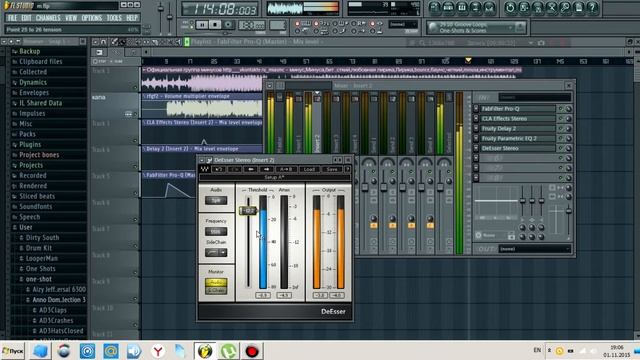Open the TOOLS menu
The image size is (640, 360).
[x=114, y=18]
